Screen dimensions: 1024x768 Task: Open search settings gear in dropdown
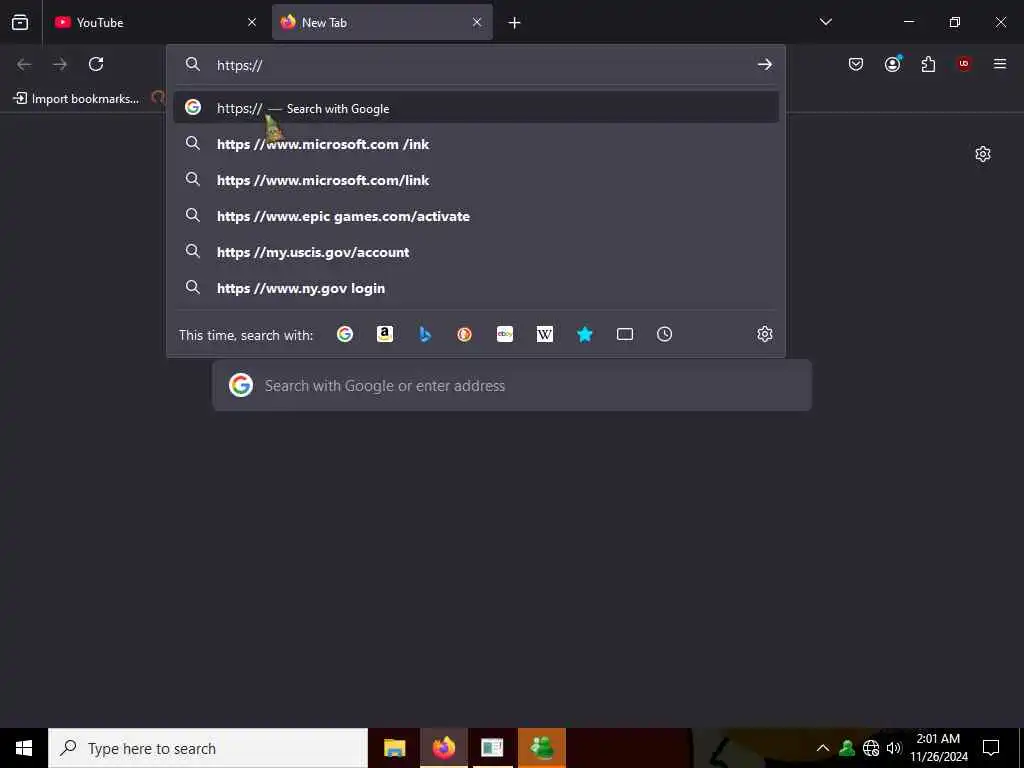click(x=765, y=334)
